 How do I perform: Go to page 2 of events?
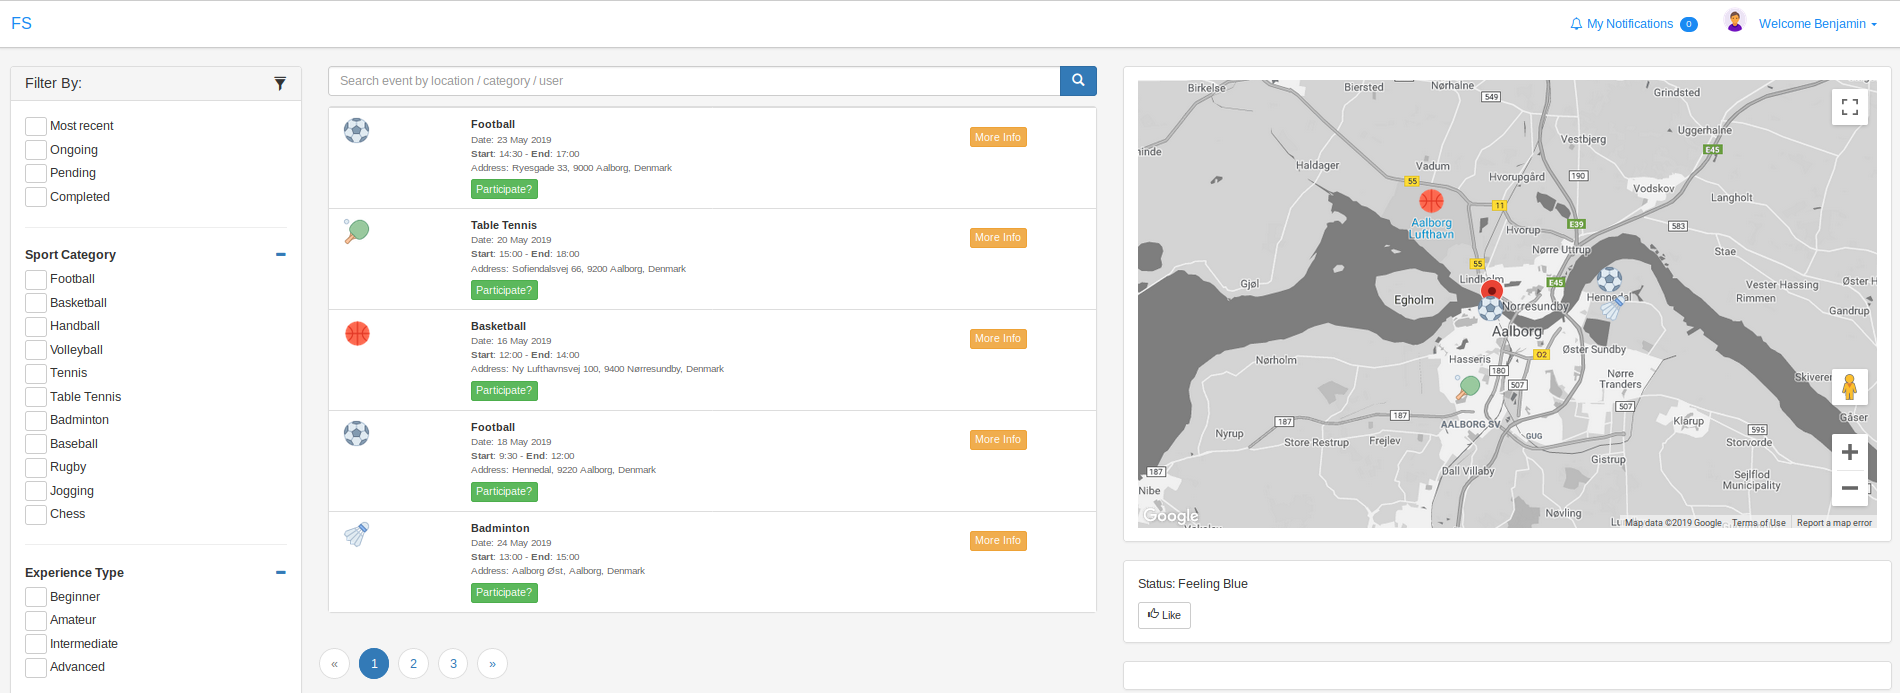[x=413, y=664]
